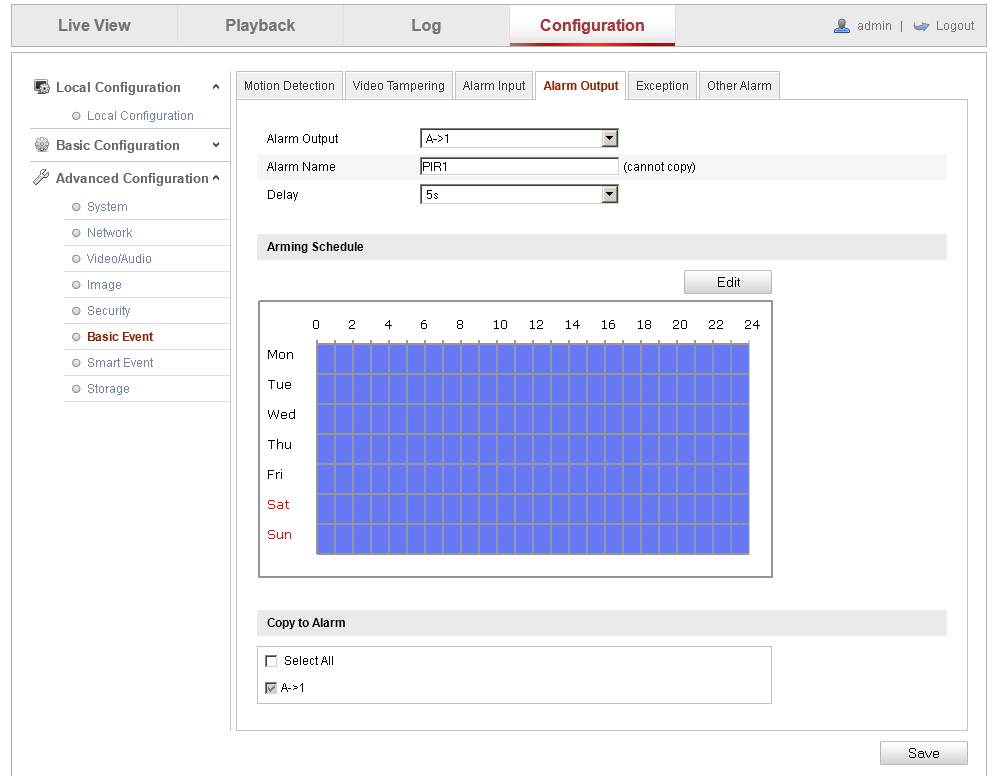
Task: Click the Monday row in arming schedule
Action: (x=532, y=358)
